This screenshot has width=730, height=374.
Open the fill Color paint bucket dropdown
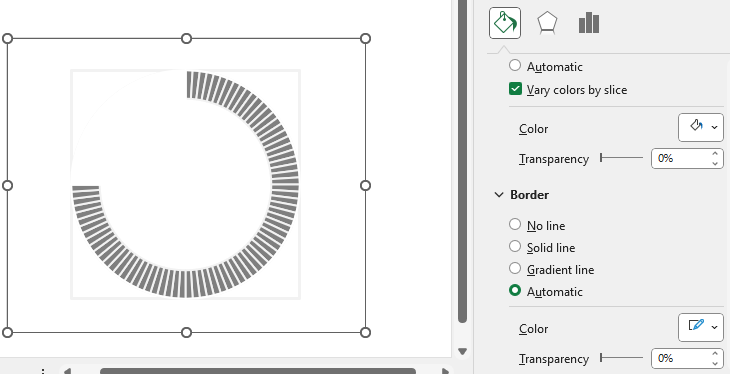701,127
